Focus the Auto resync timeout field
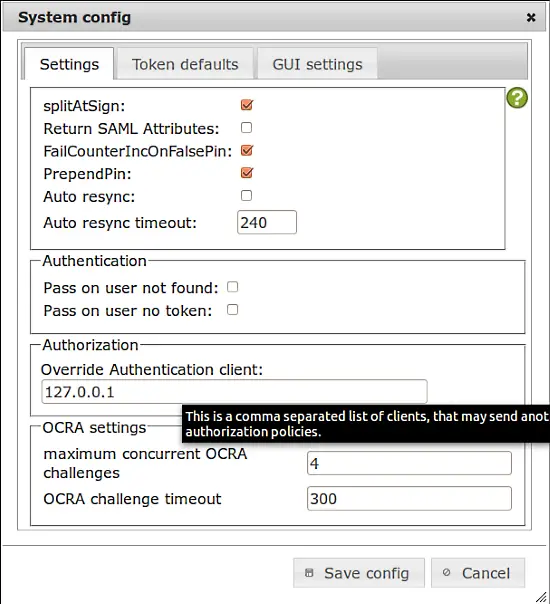The height and width of the screenshot is (604, 550). coord(267,222)
